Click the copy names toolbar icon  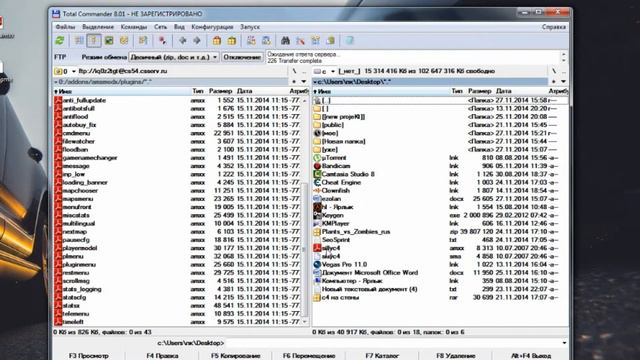[331, 40]
